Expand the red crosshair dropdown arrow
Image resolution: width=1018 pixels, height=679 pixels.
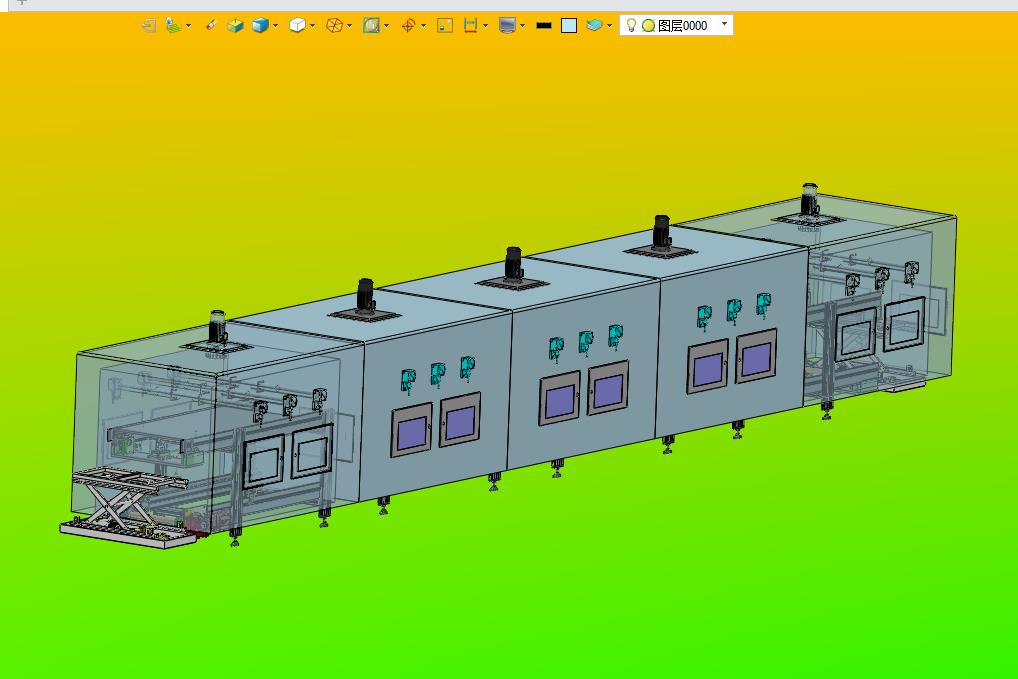pos(423,26)
